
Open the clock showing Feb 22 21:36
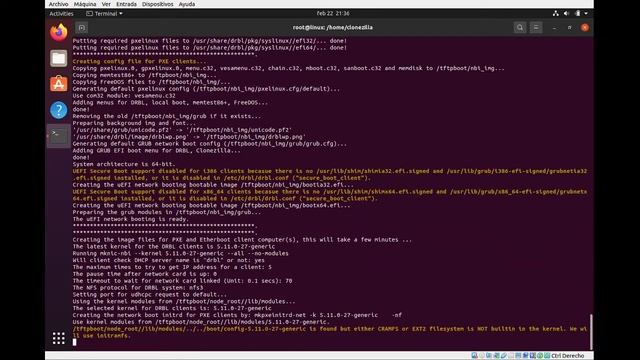coord(333,13)
